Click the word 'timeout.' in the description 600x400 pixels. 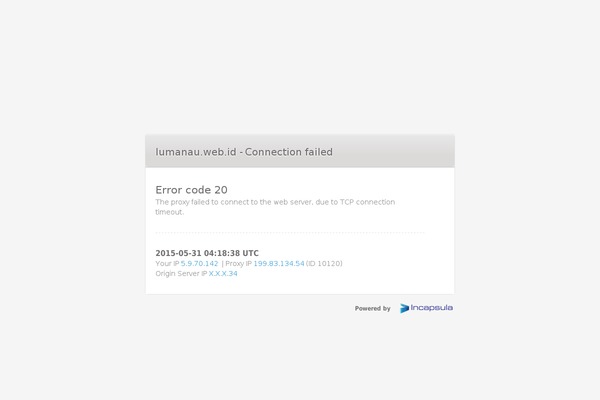170,212
